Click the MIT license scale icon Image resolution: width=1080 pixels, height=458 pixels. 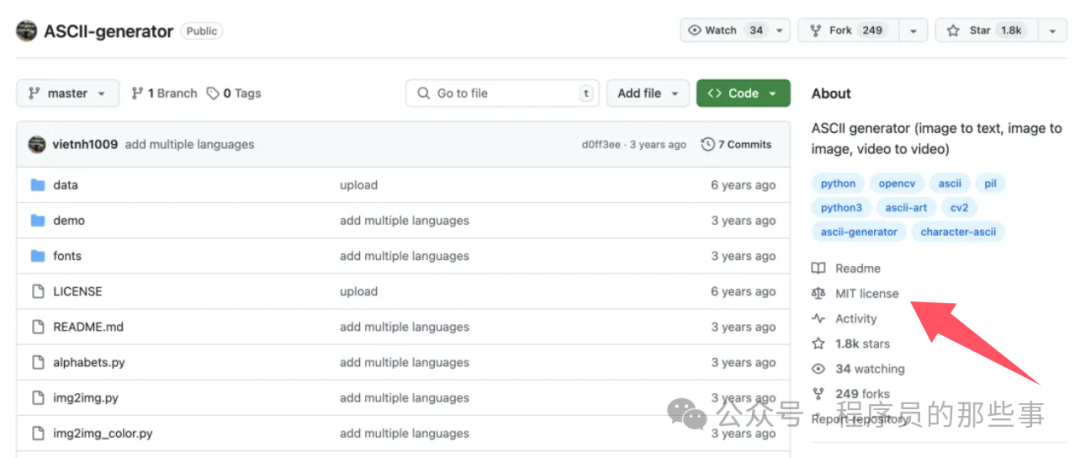click(819, 294)
